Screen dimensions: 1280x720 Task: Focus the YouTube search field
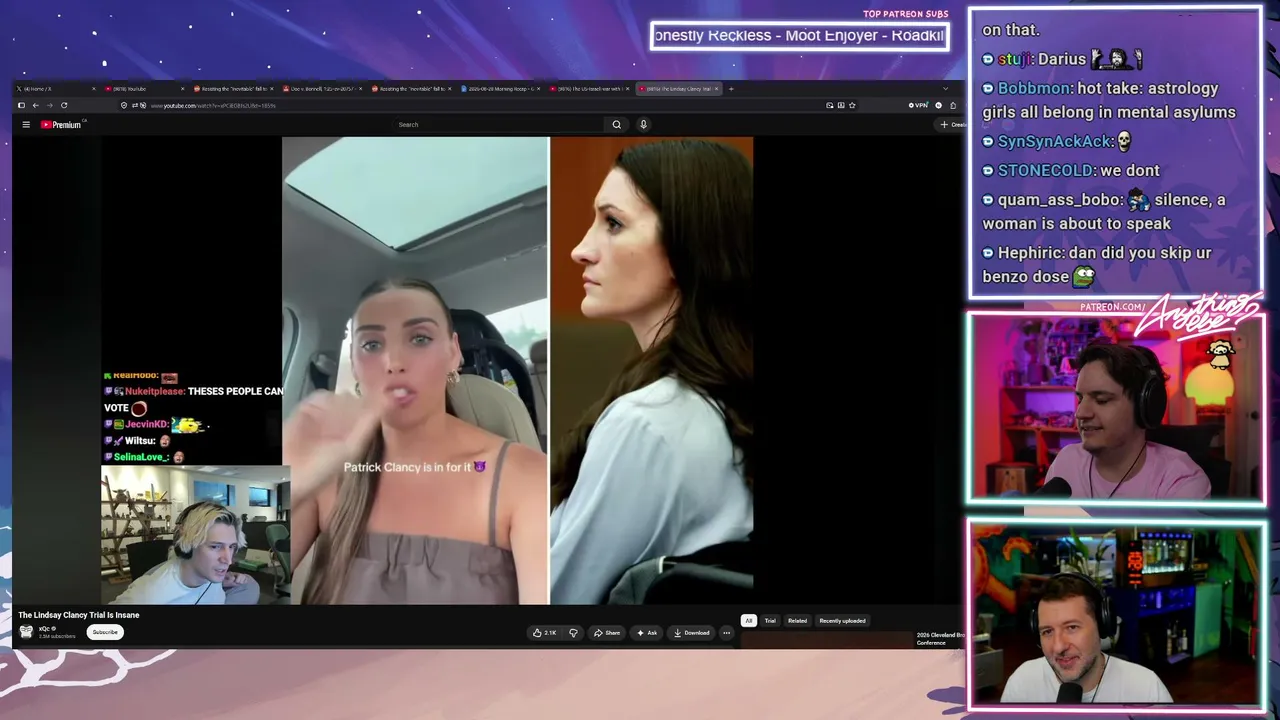[x=500, y=125]
